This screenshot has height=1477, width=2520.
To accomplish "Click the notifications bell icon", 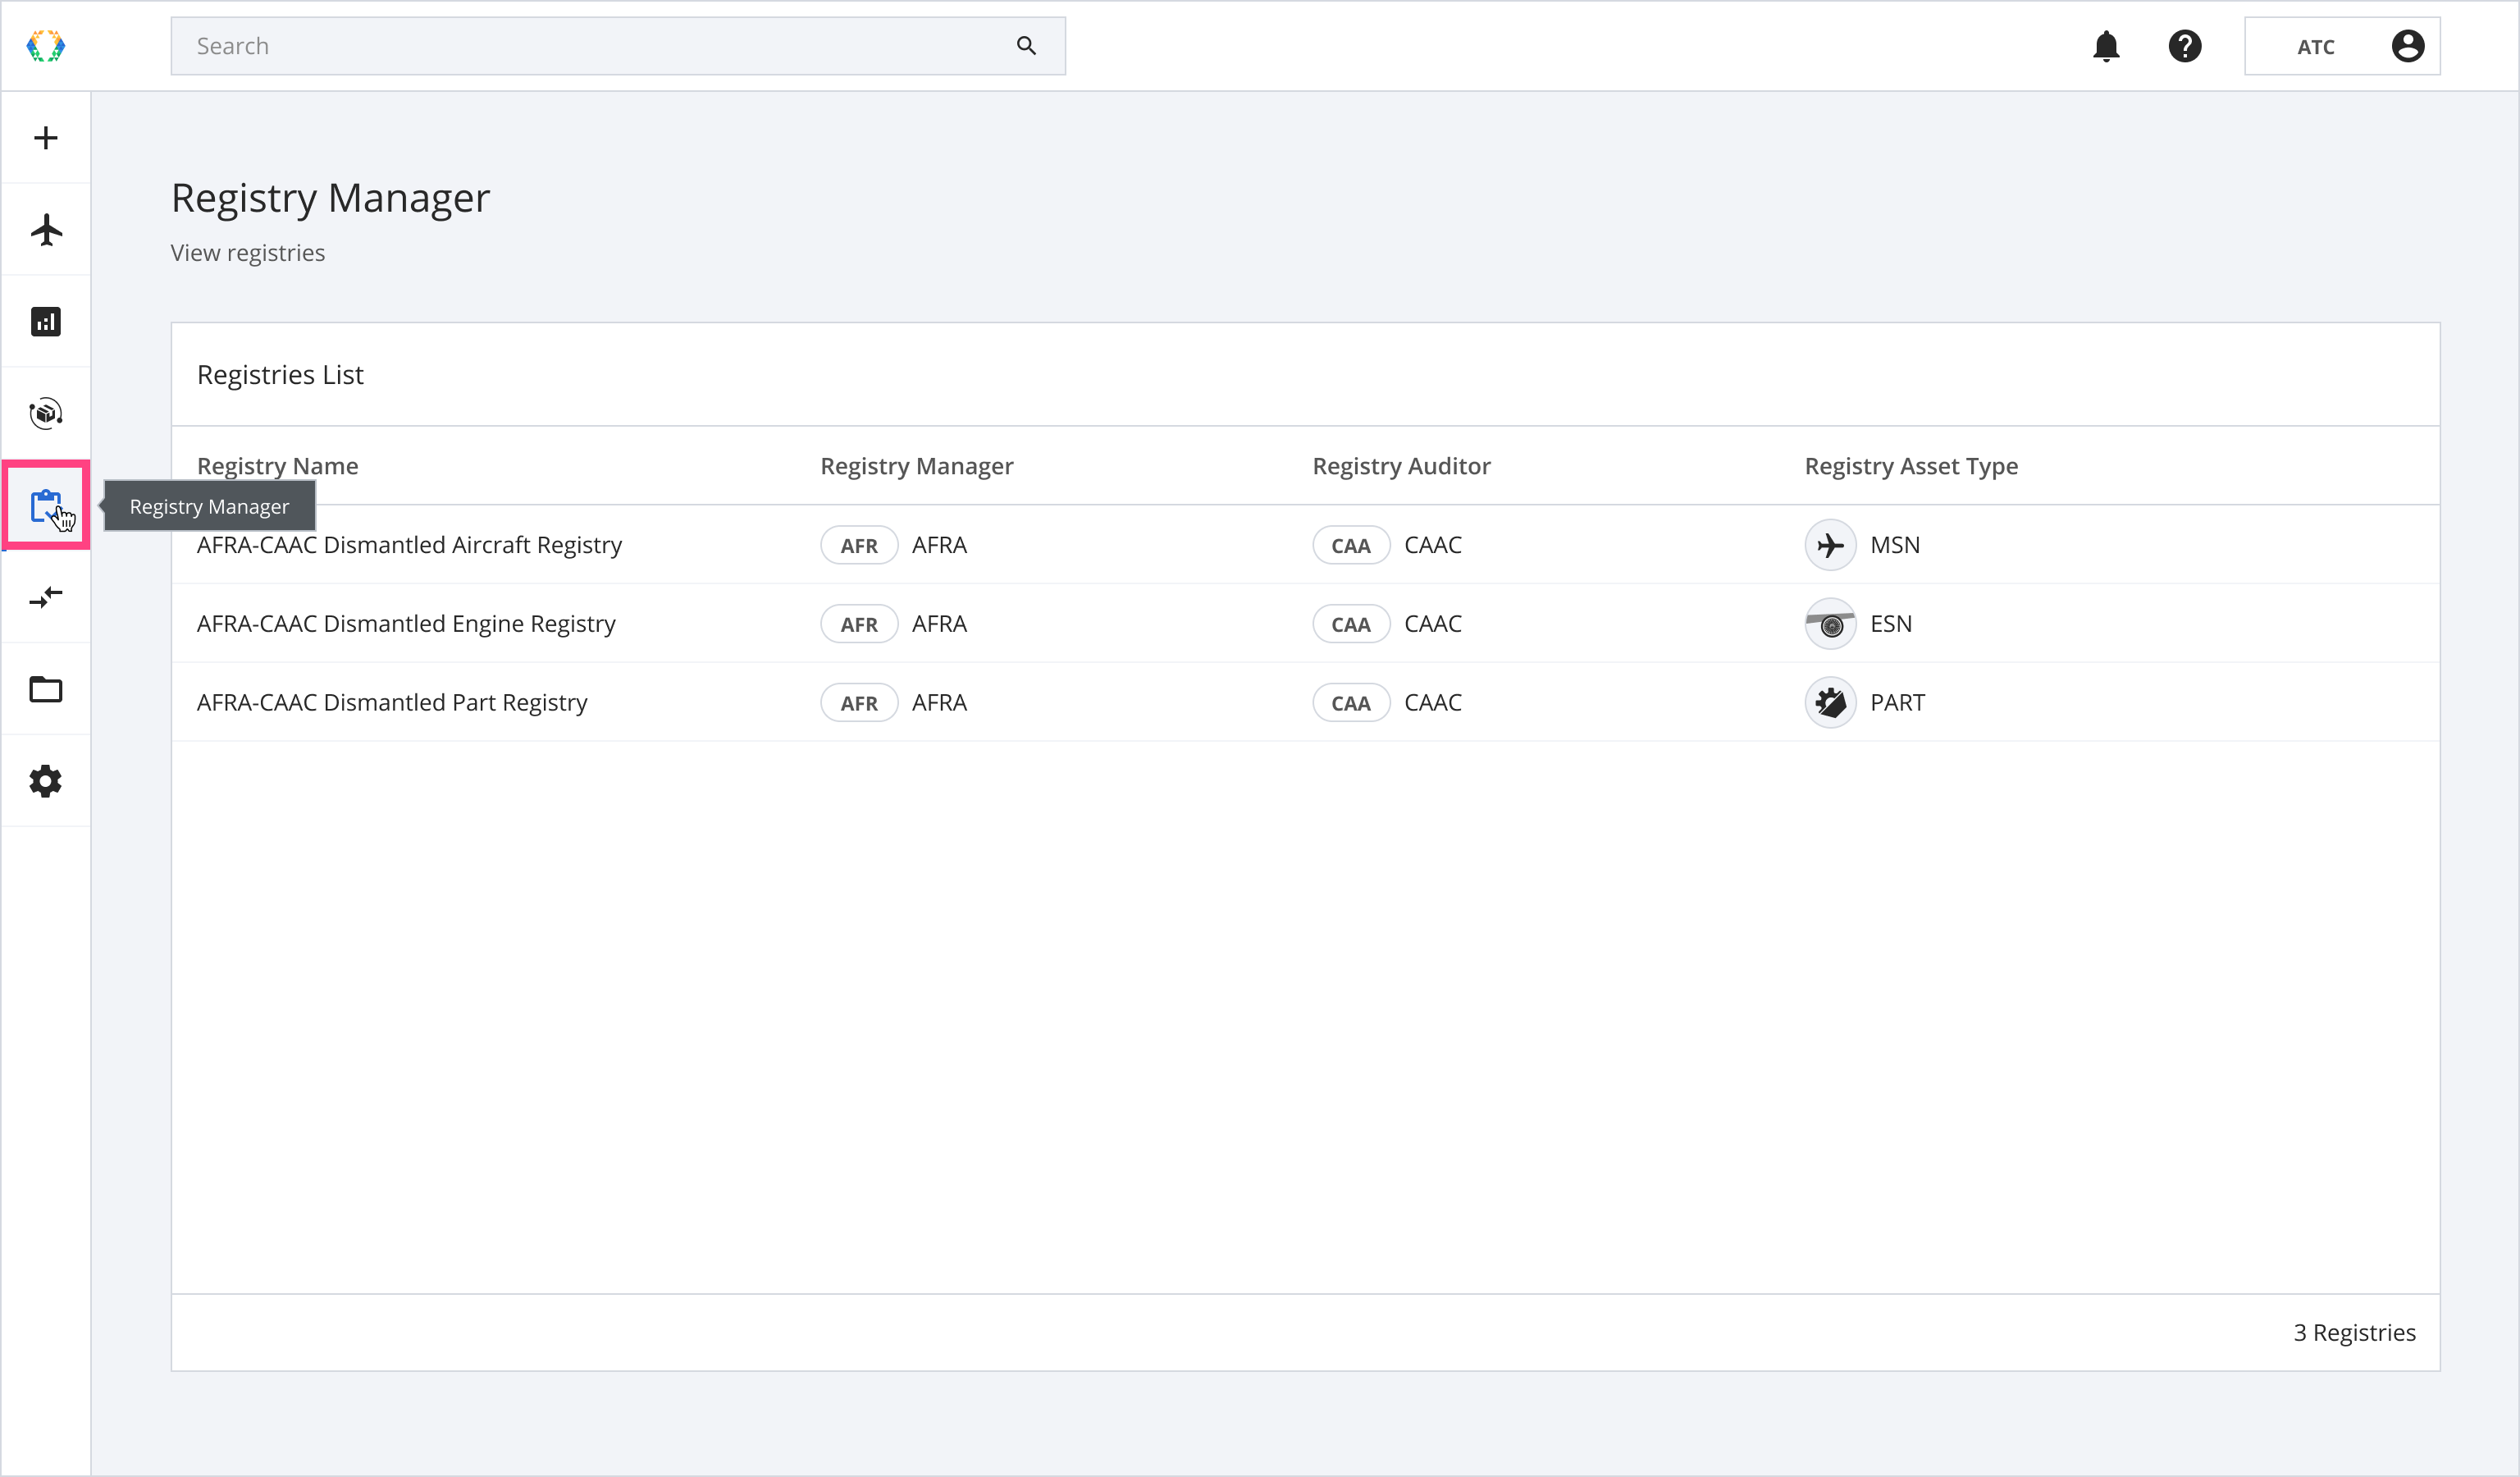I will [2106, 46].
